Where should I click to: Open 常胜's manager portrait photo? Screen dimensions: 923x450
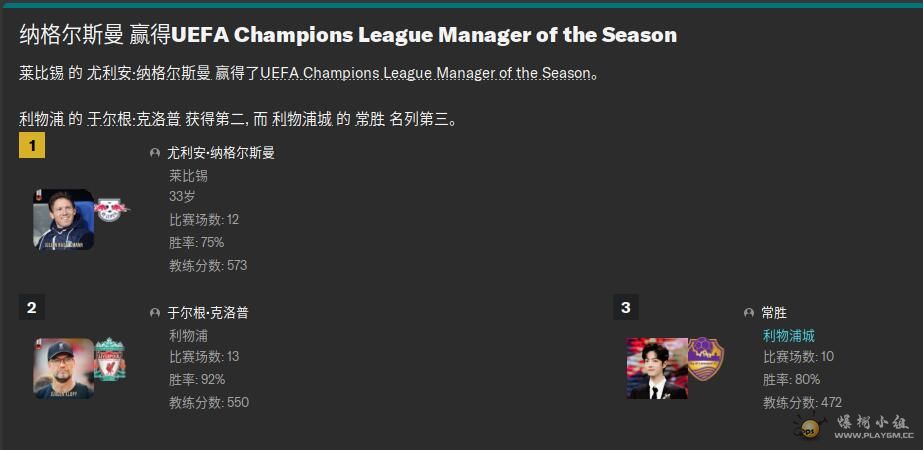(657, 368)
